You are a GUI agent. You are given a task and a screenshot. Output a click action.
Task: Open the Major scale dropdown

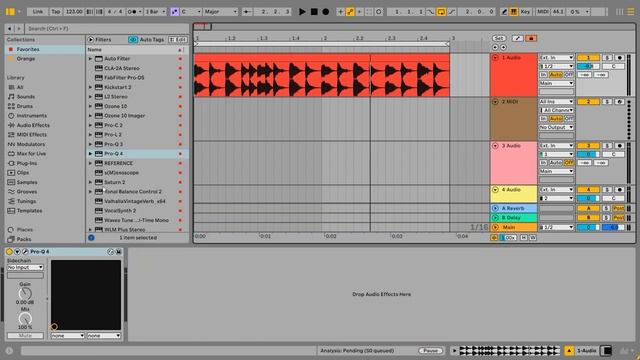(x=220, y=12)
